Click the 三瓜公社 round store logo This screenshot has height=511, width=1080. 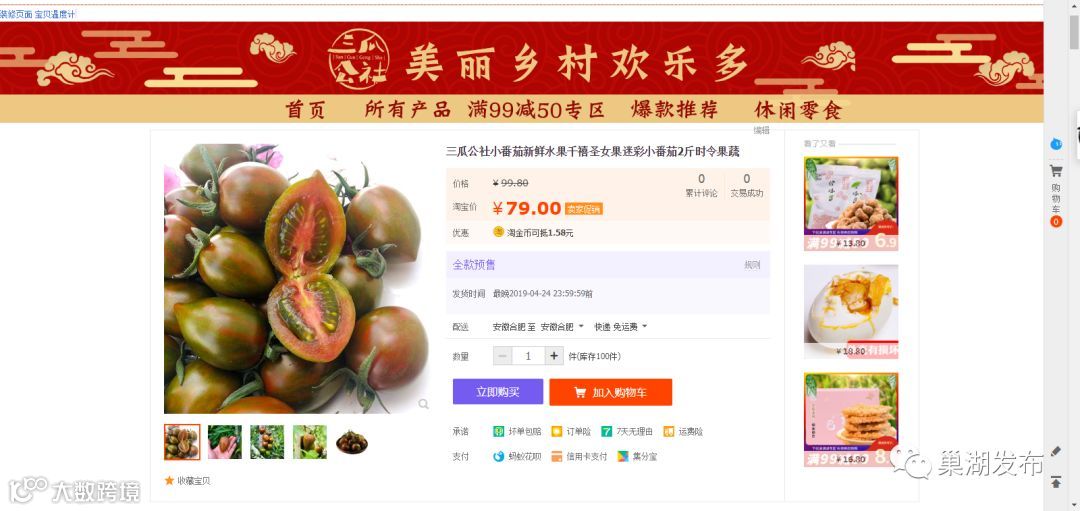coord(358,59)
